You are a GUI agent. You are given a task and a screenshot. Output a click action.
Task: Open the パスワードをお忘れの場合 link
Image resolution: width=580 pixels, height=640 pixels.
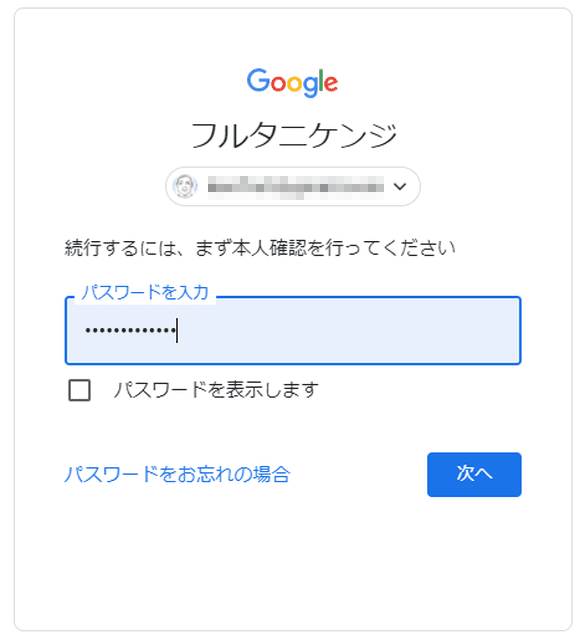pos(177,474)
